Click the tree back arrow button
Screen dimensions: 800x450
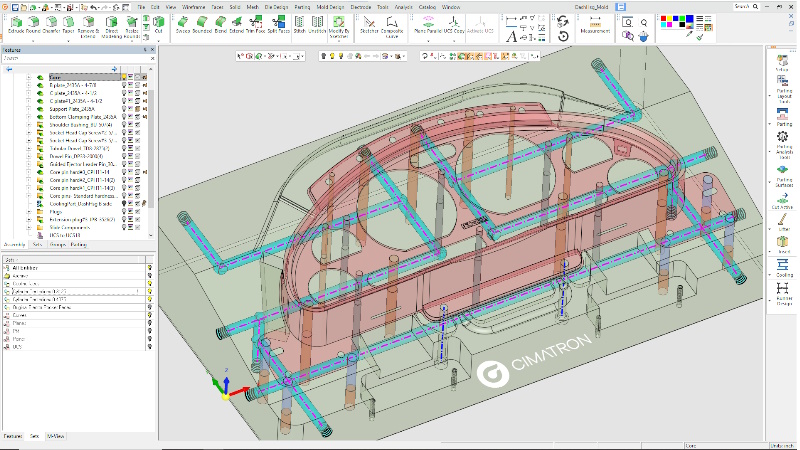point(9,69)
